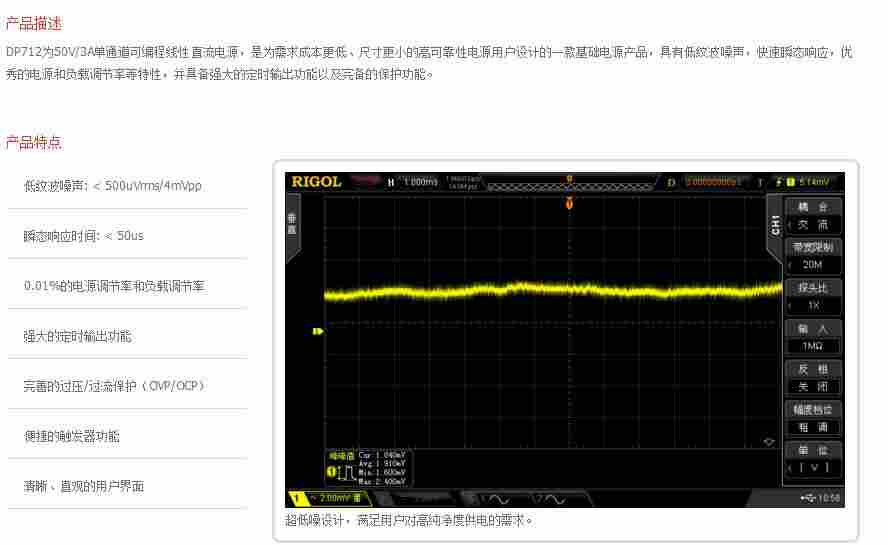Open the 探头比 1X probe ratio option
Screen dimensions: 888x545
click(x=813, y=297)
